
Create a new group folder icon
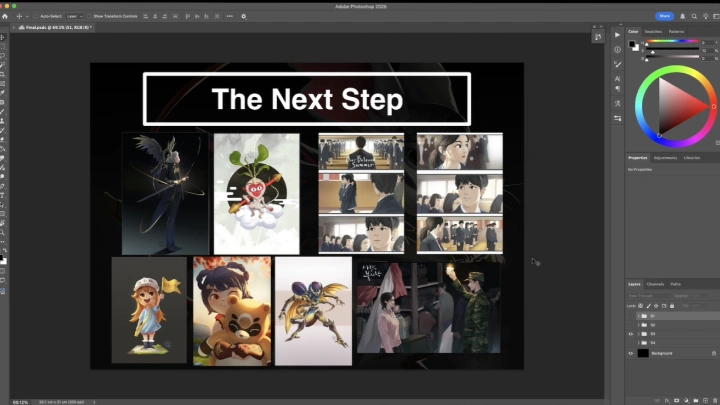696,400
